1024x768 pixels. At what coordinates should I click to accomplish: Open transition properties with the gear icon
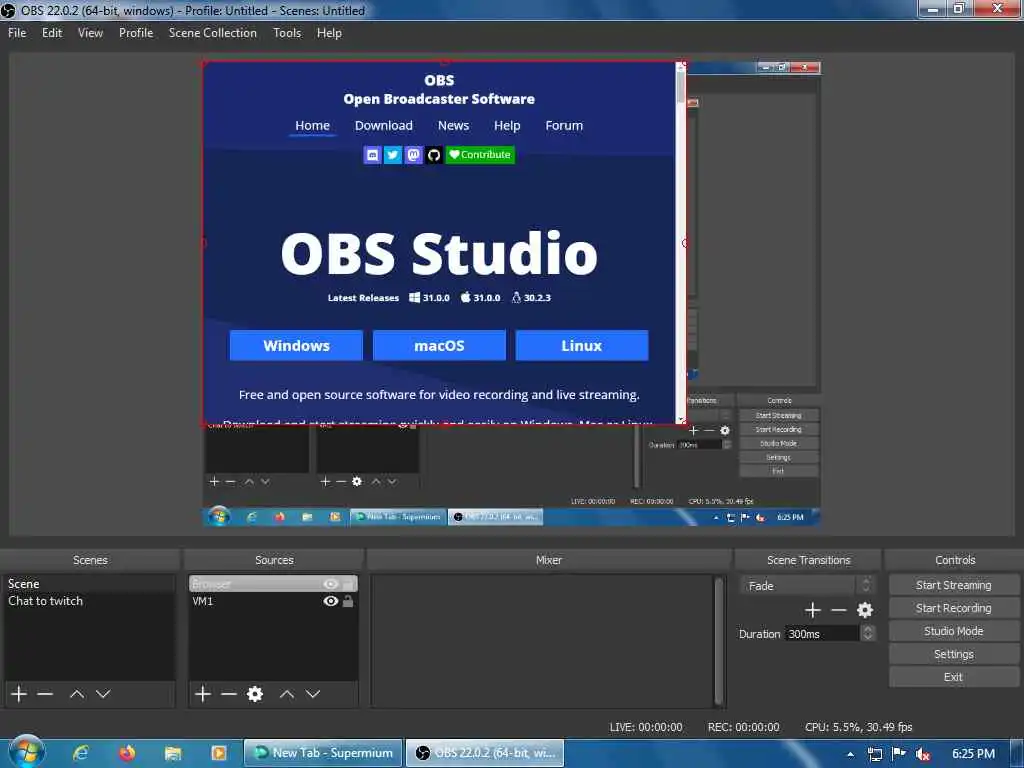coord(865,610)
